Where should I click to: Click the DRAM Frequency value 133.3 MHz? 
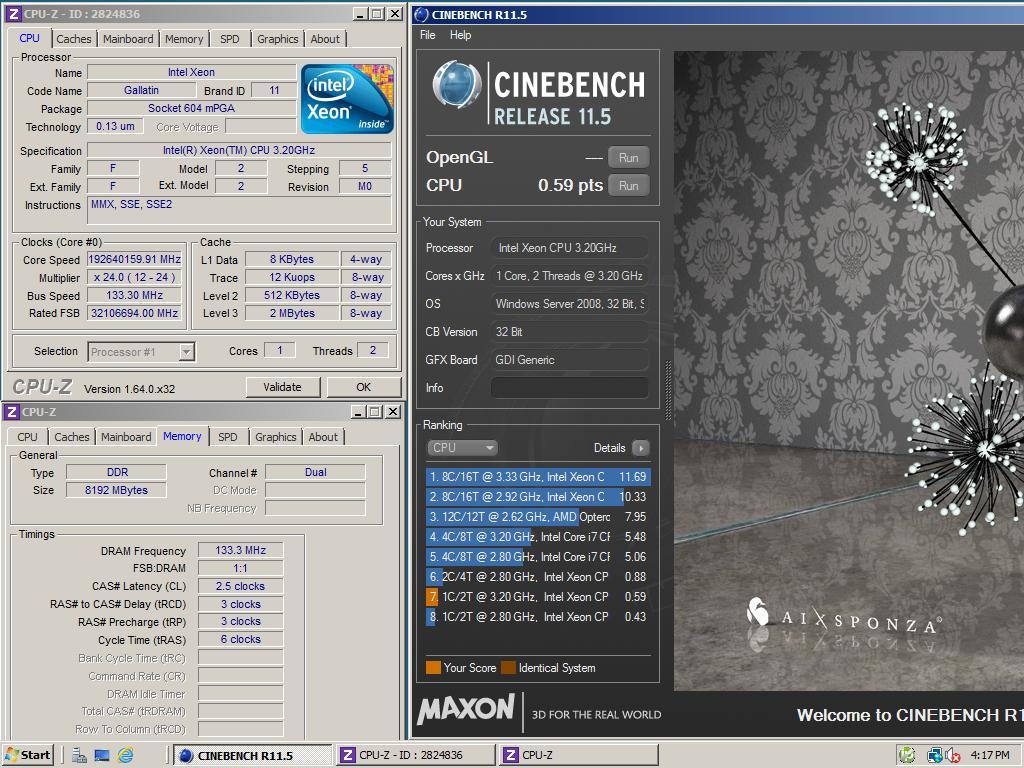(x=241, y=551)
